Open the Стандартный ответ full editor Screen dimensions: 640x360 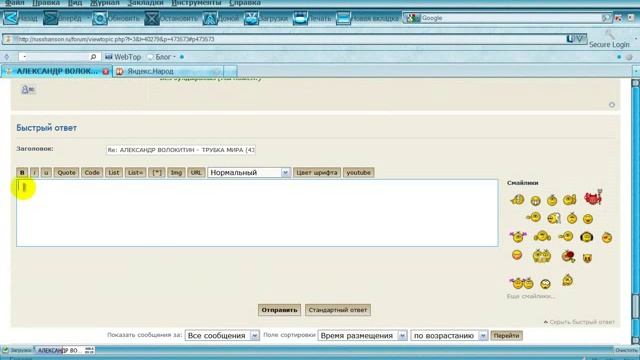[x=338, y=310]
